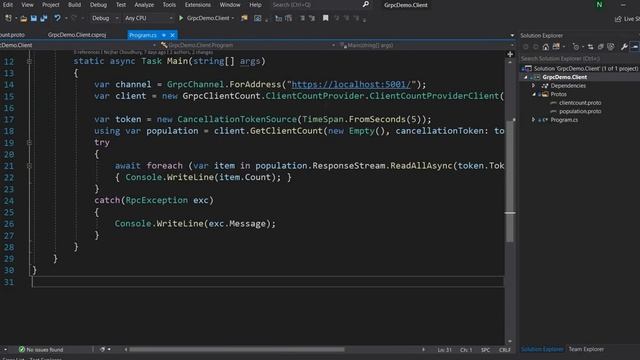Toggle Preview Selected Items button
This screenshot has height=360, width=640.
pos(634,47)
